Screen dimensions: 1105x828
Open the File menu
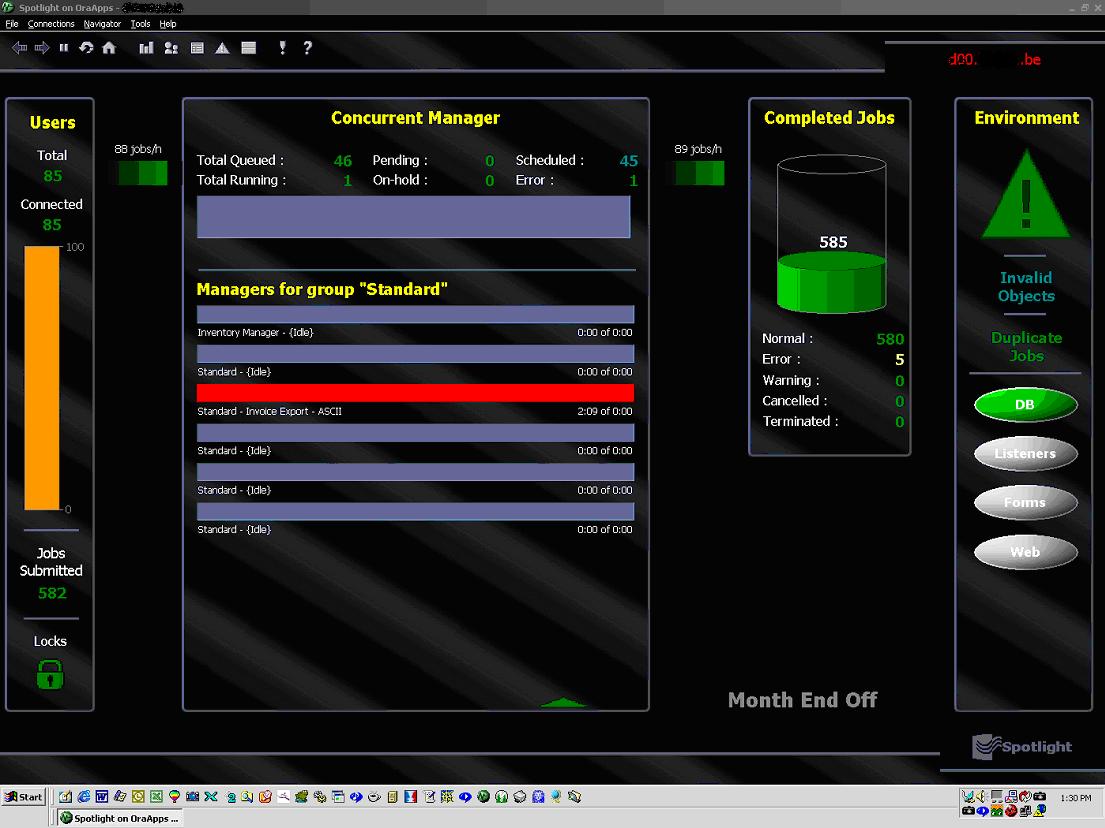(x=12, y=24)
